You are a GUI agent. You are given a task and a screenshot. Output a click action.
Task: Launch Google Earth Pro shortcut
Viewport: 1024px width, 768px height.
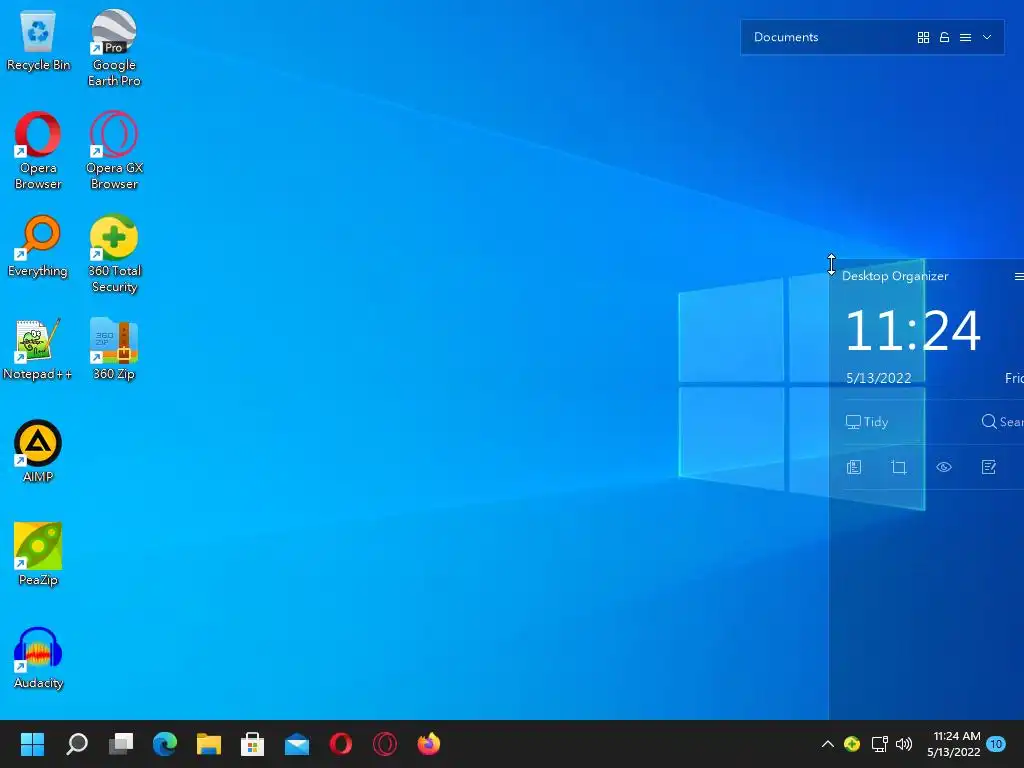[114, 47]
